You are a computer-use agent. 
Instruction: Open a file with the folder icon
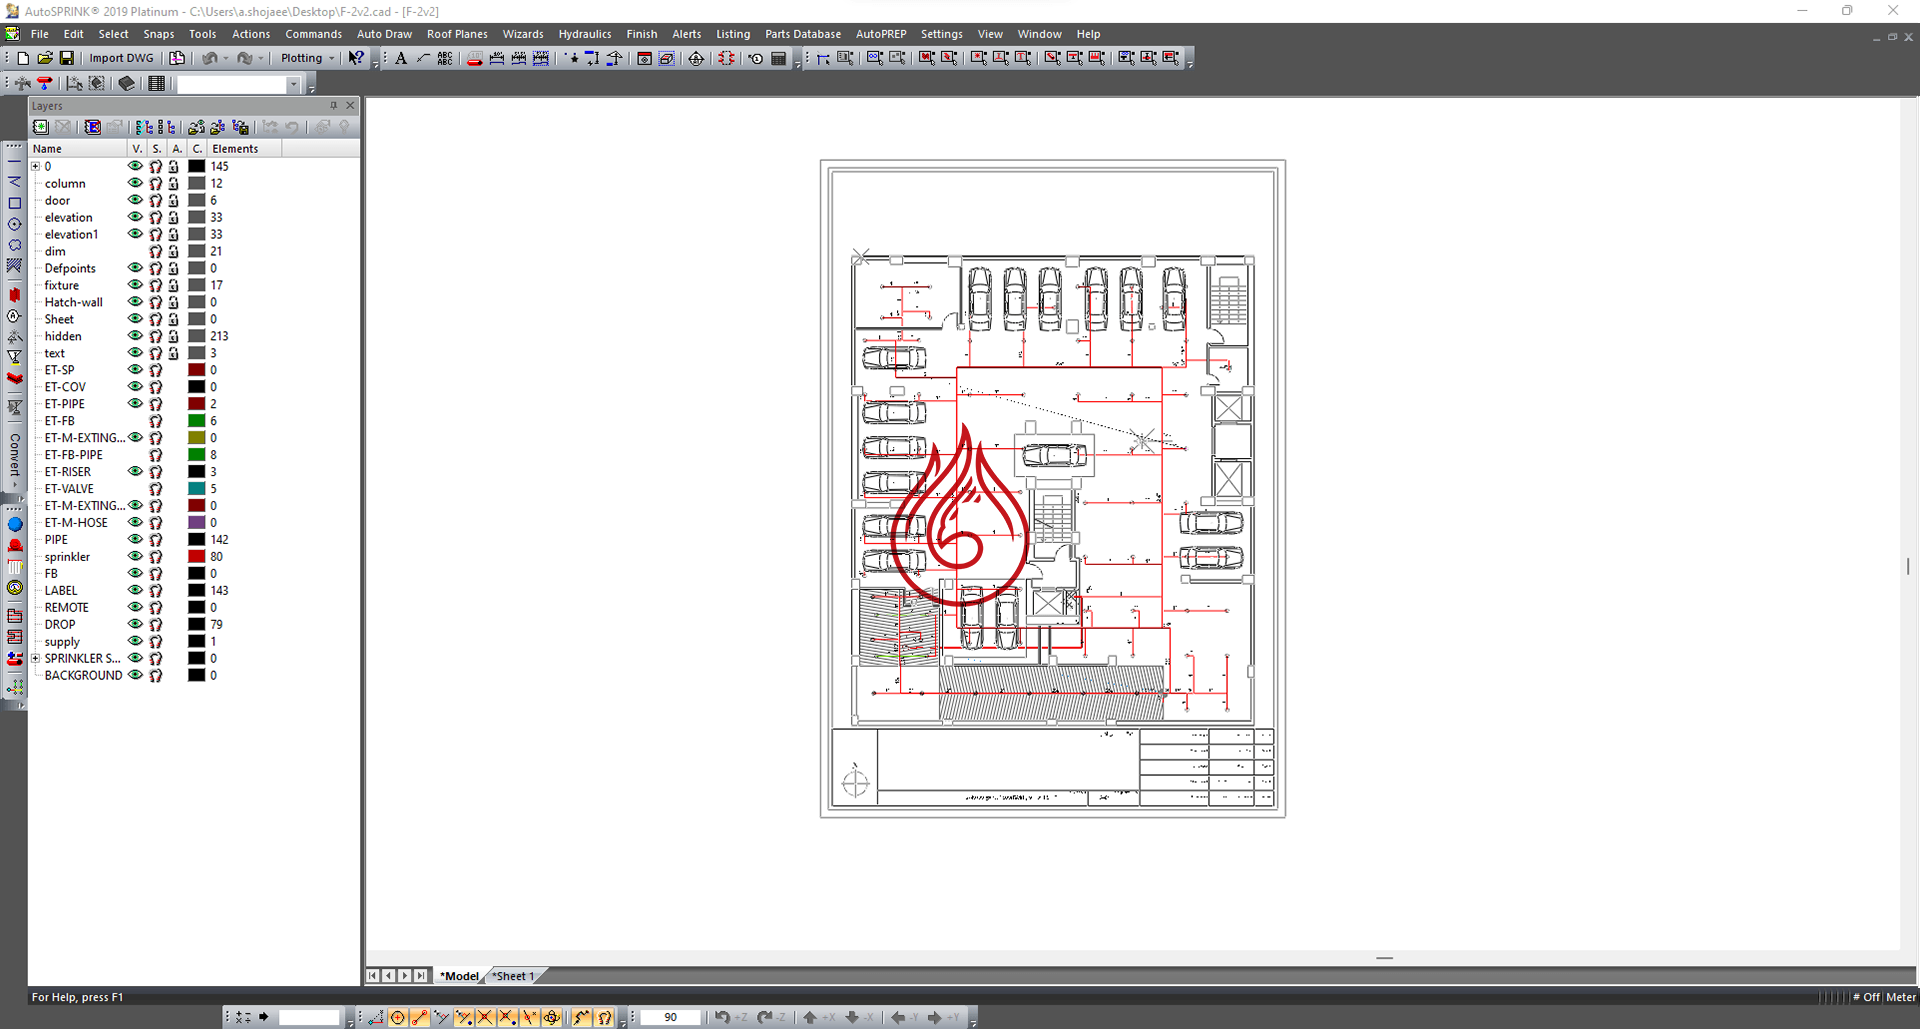pos(45,58)
